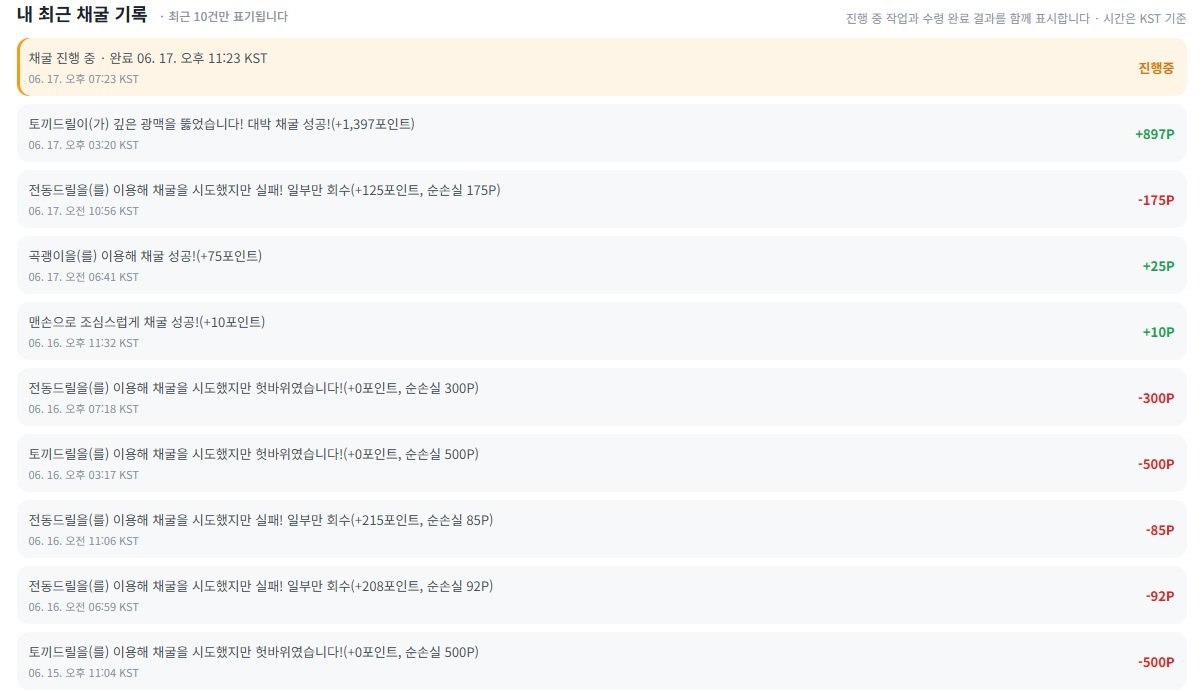The height and width of the screenshot is (693, 1202).
Task: Open the 토끼드릴 대박 채굴 성공 record
Action: point(601,133)
